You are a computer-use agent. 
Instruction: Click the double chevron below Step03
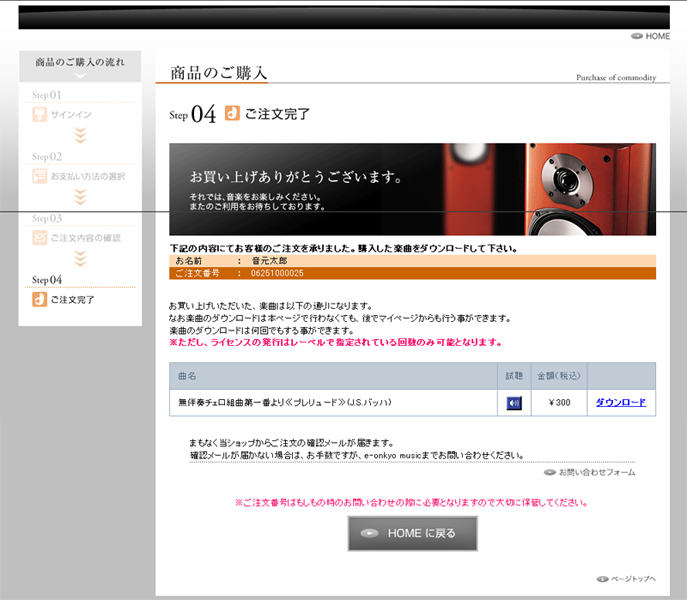[x=80, y=259]
